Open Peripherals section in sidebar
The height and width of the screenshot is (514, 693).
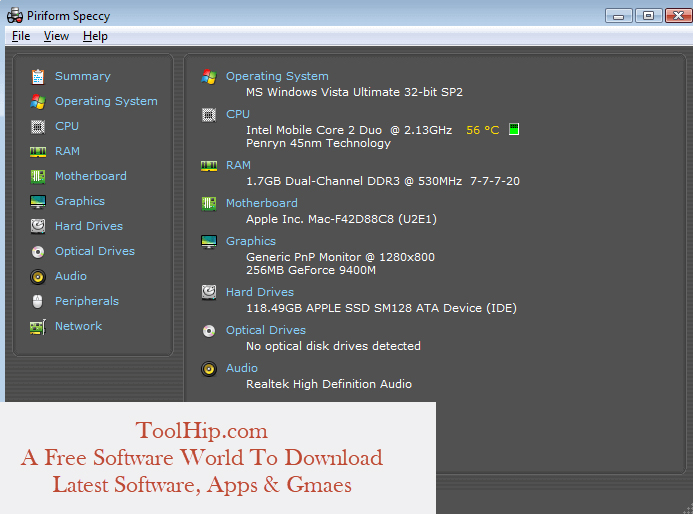coord(87,301)
